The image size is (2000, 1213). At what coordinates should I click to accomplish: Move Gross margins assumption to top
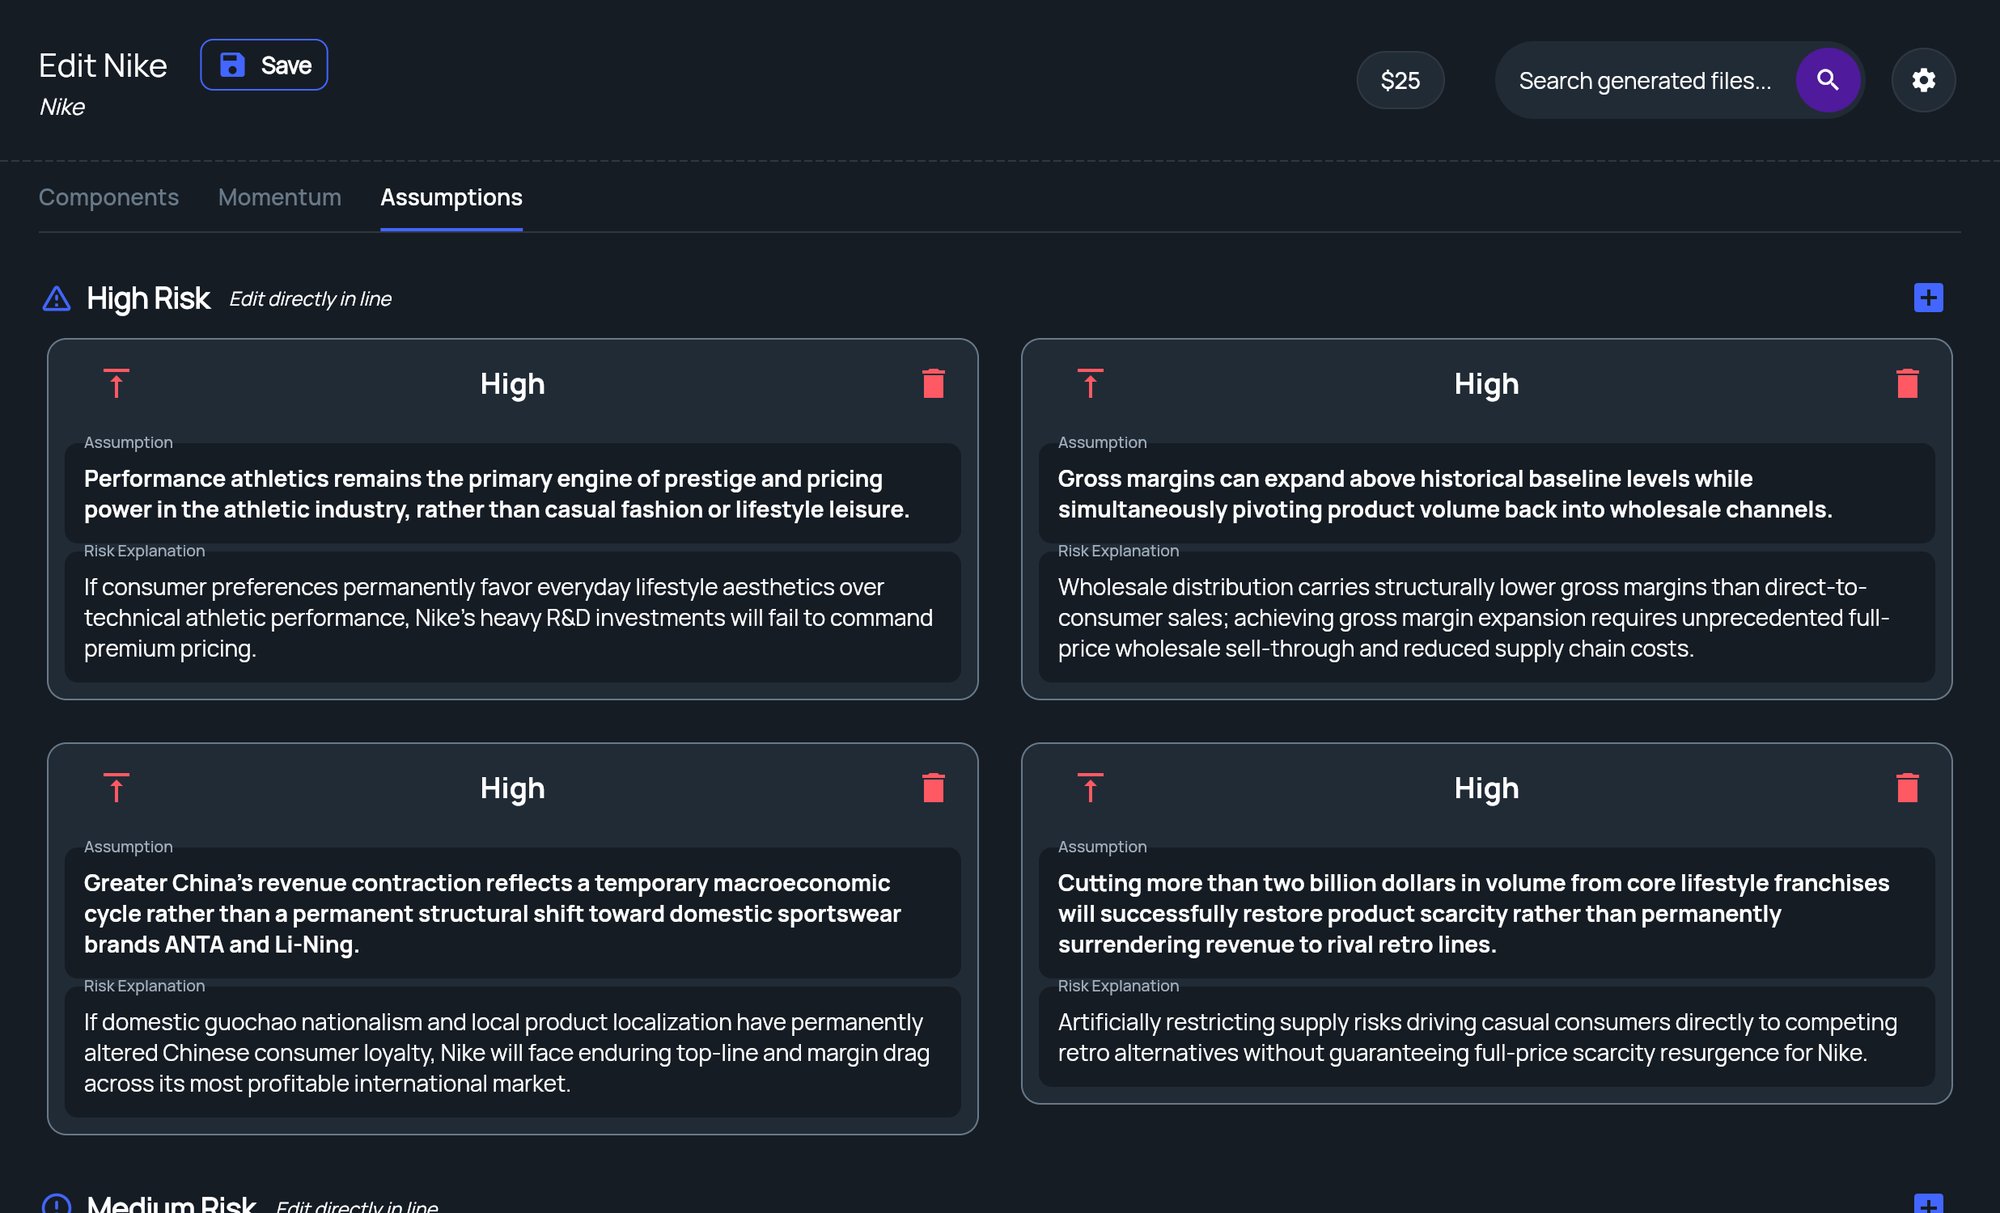1090,383
